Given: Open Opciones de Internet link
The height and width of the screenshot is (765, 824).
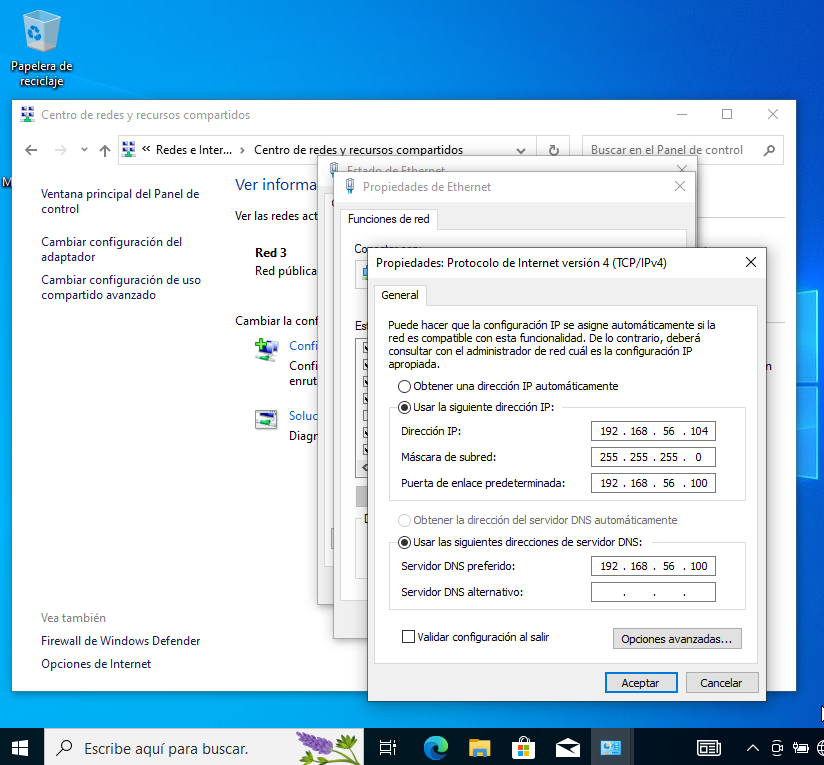Looking at the screenshot, I should 96,664.
